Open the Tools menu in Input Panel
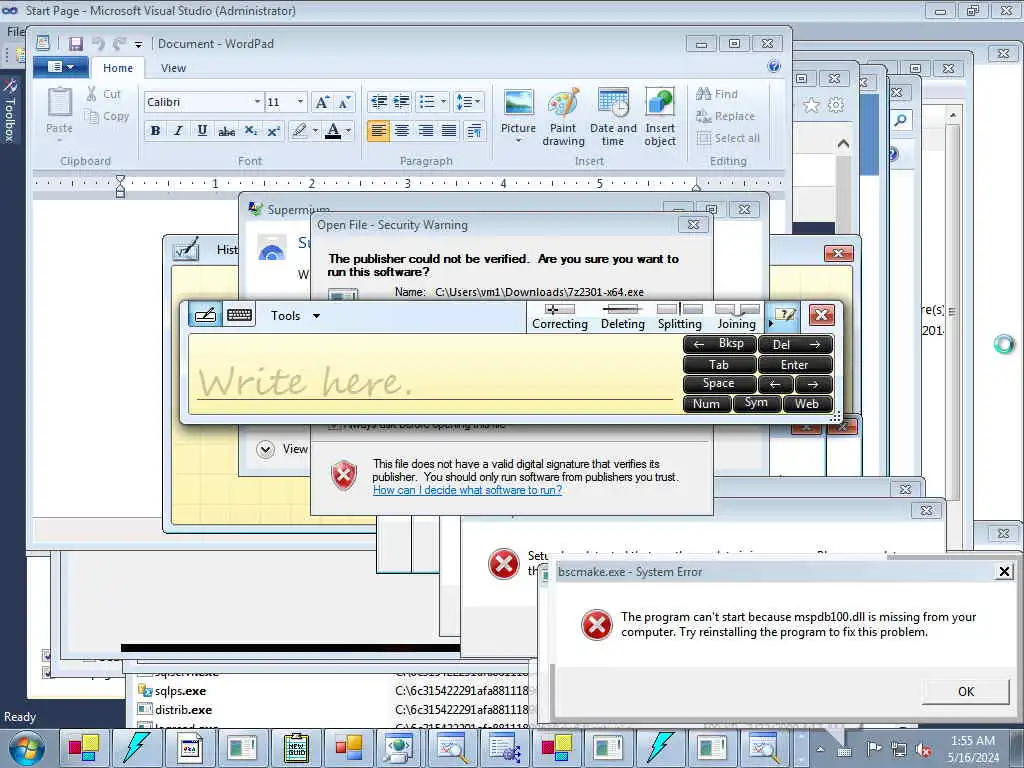Image resolution: width=1024 pixels, height=768 pixels. 295,315
